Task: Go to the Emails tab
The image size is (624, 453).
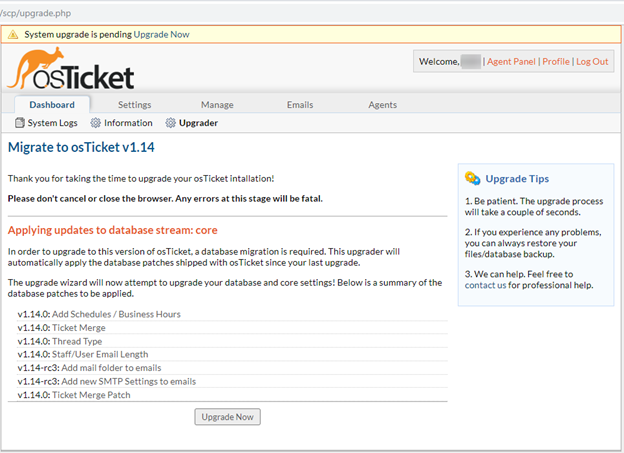Action: pyautogui.click(x=300, y=105)
